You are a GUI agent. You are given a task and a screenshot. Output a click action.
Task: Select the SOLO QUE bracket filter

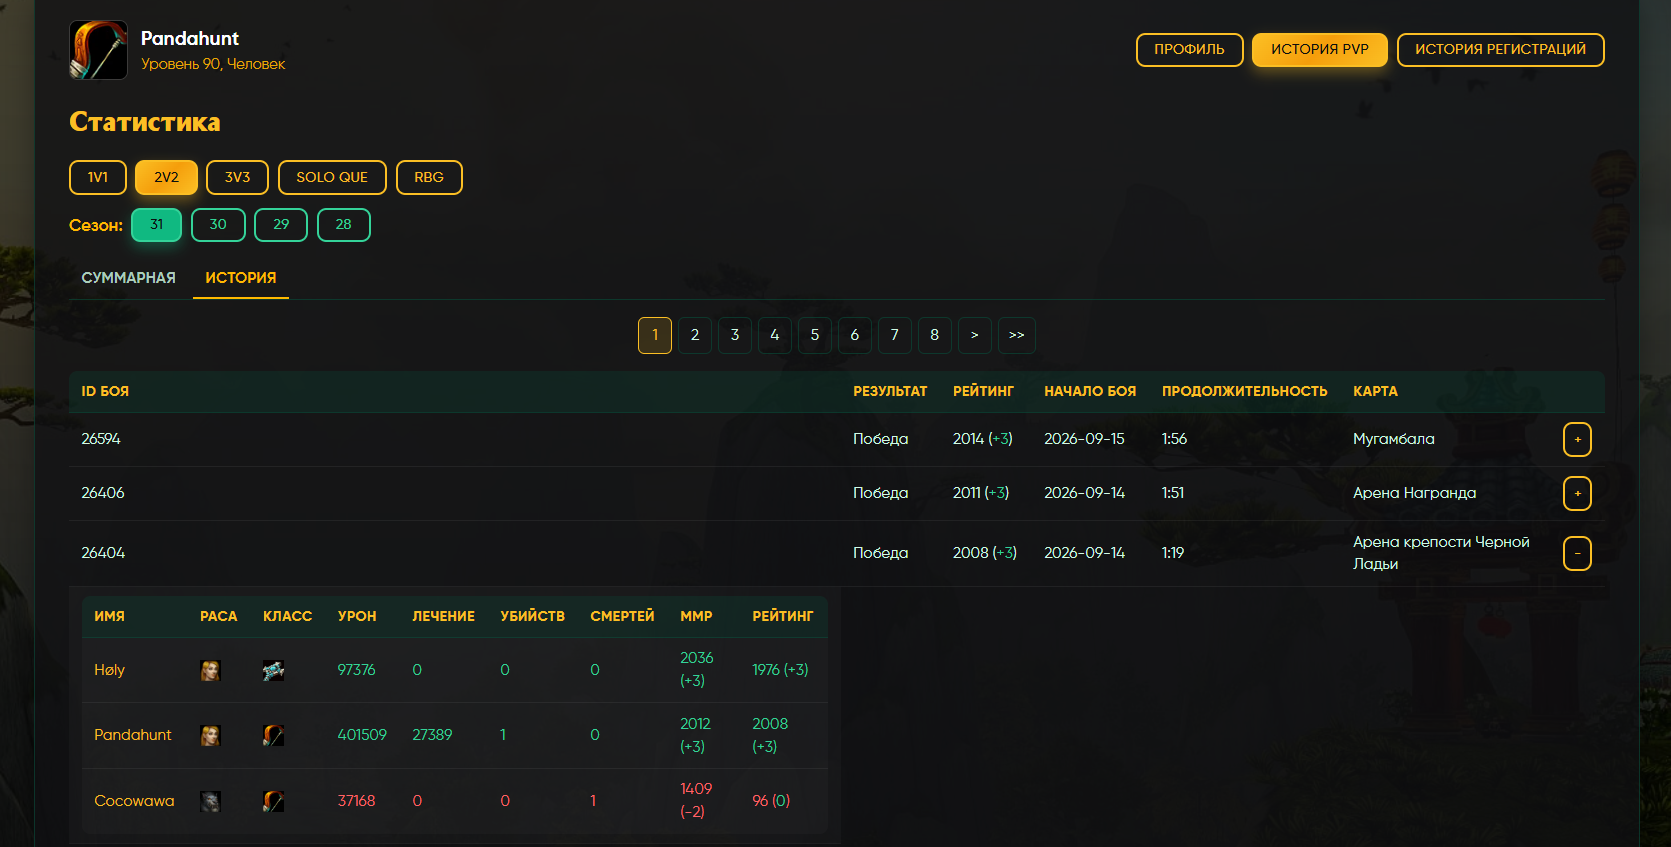332,177
